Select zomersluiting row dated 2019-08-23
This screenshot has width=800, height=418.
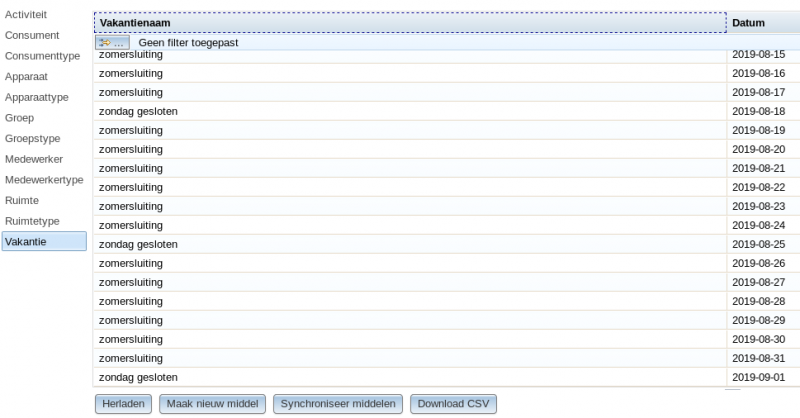446,206
